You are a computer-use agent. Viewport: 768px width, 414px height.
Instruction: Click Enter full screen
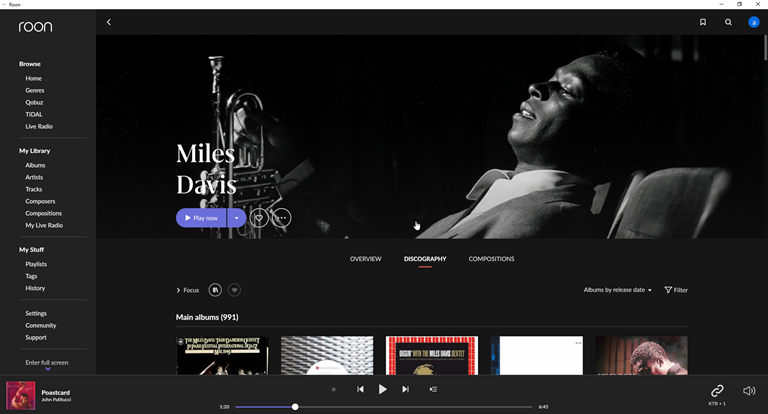tap(47, 363)
